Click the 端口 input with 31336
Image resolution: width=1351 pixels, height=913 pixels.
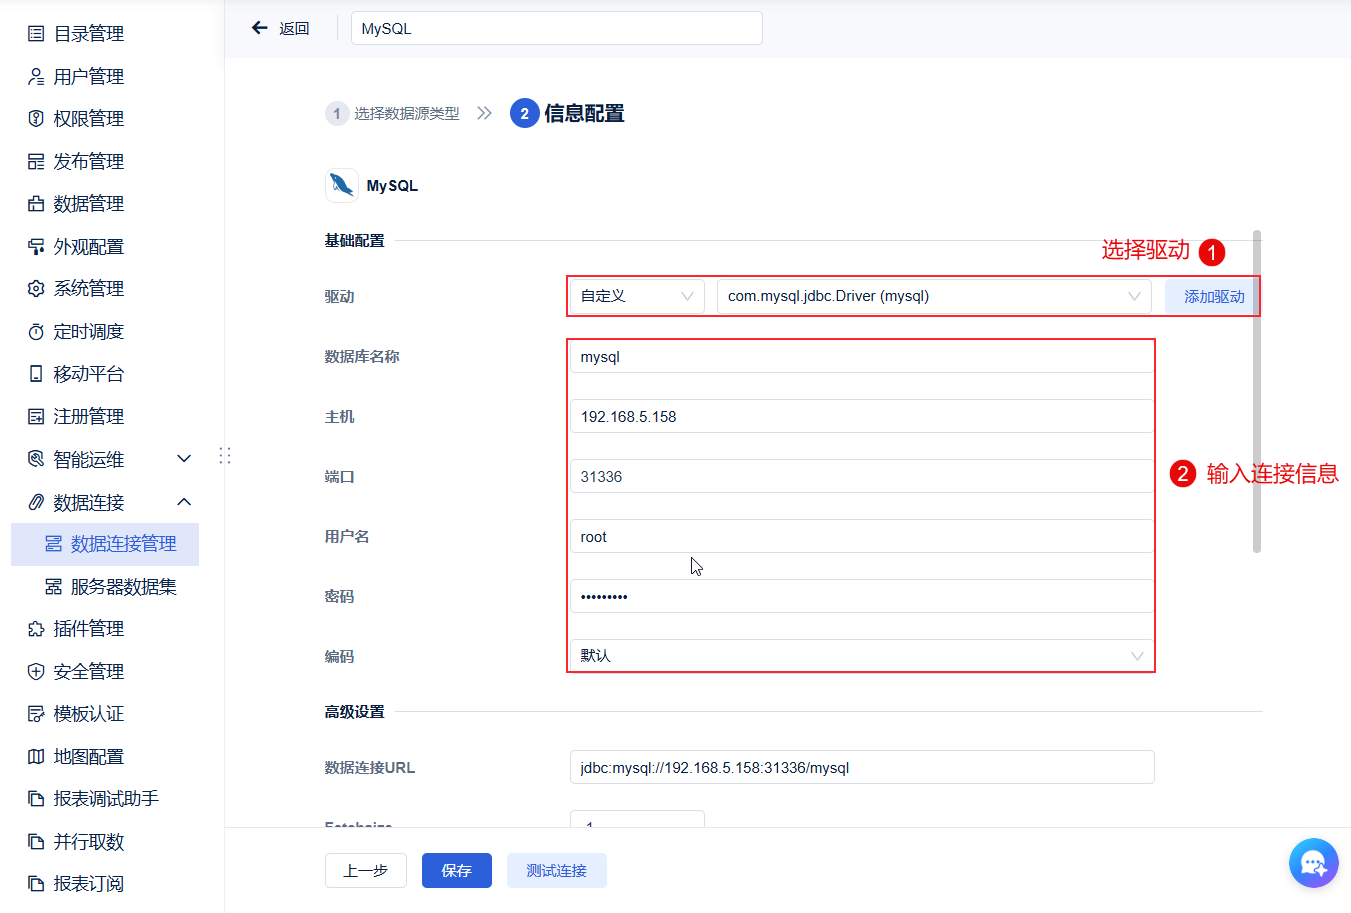(x=862, y=477)
